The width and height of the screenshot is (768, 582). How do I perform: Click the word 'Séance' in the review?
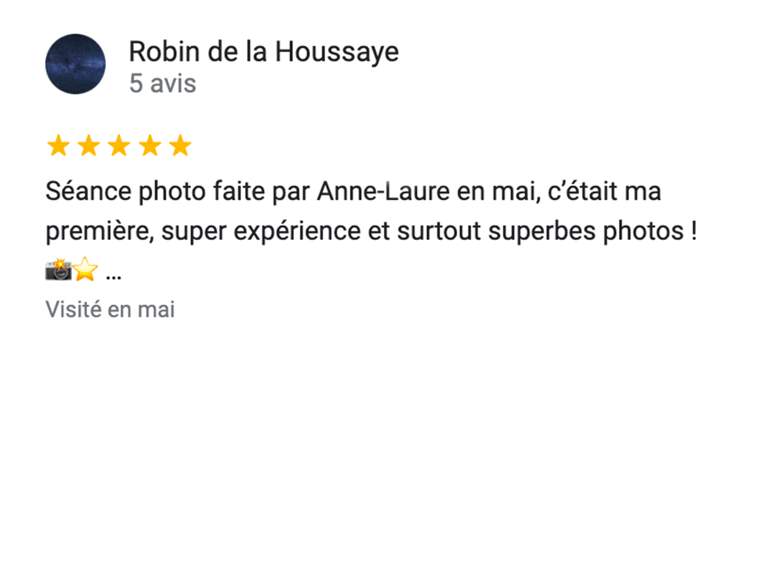88,191
